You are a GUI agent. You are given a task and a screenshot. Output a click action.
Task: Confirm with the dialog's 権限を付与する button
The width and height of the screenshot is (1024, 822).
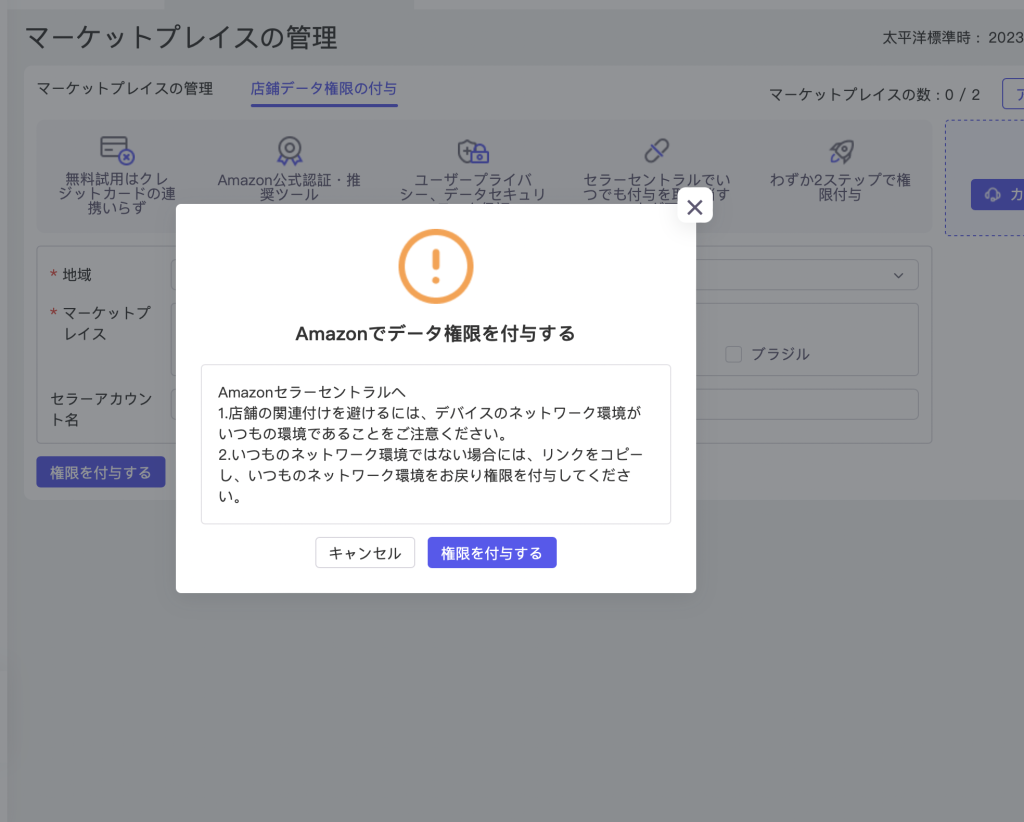click(x=491, y=553)
